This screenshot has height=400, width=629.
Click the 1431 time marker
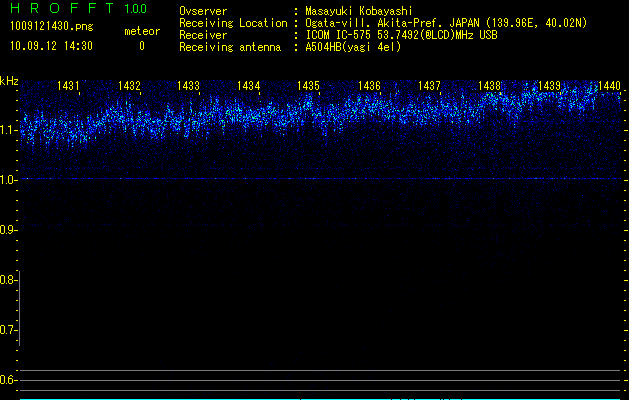[x=69, y=87]
